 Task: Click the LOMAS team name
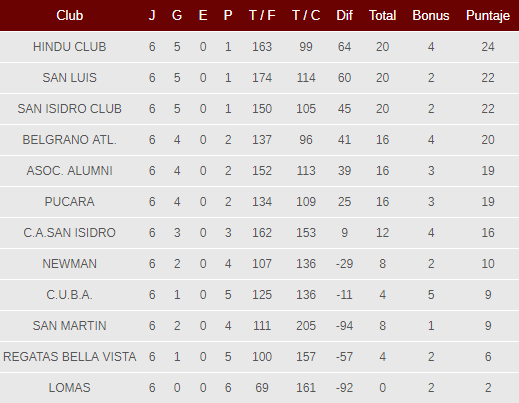(x=69, y=388)
